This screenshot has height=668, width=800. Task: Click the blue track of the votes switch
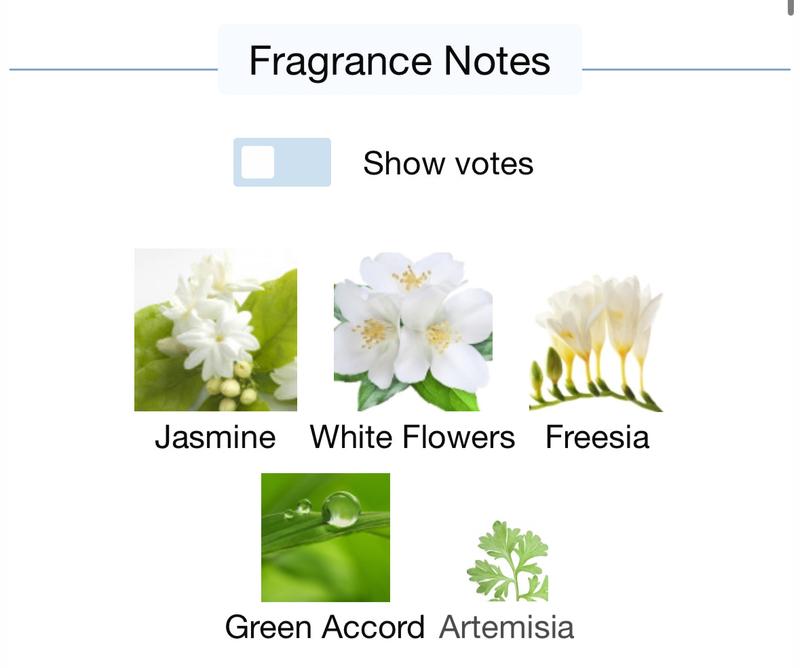click(304, 162)
